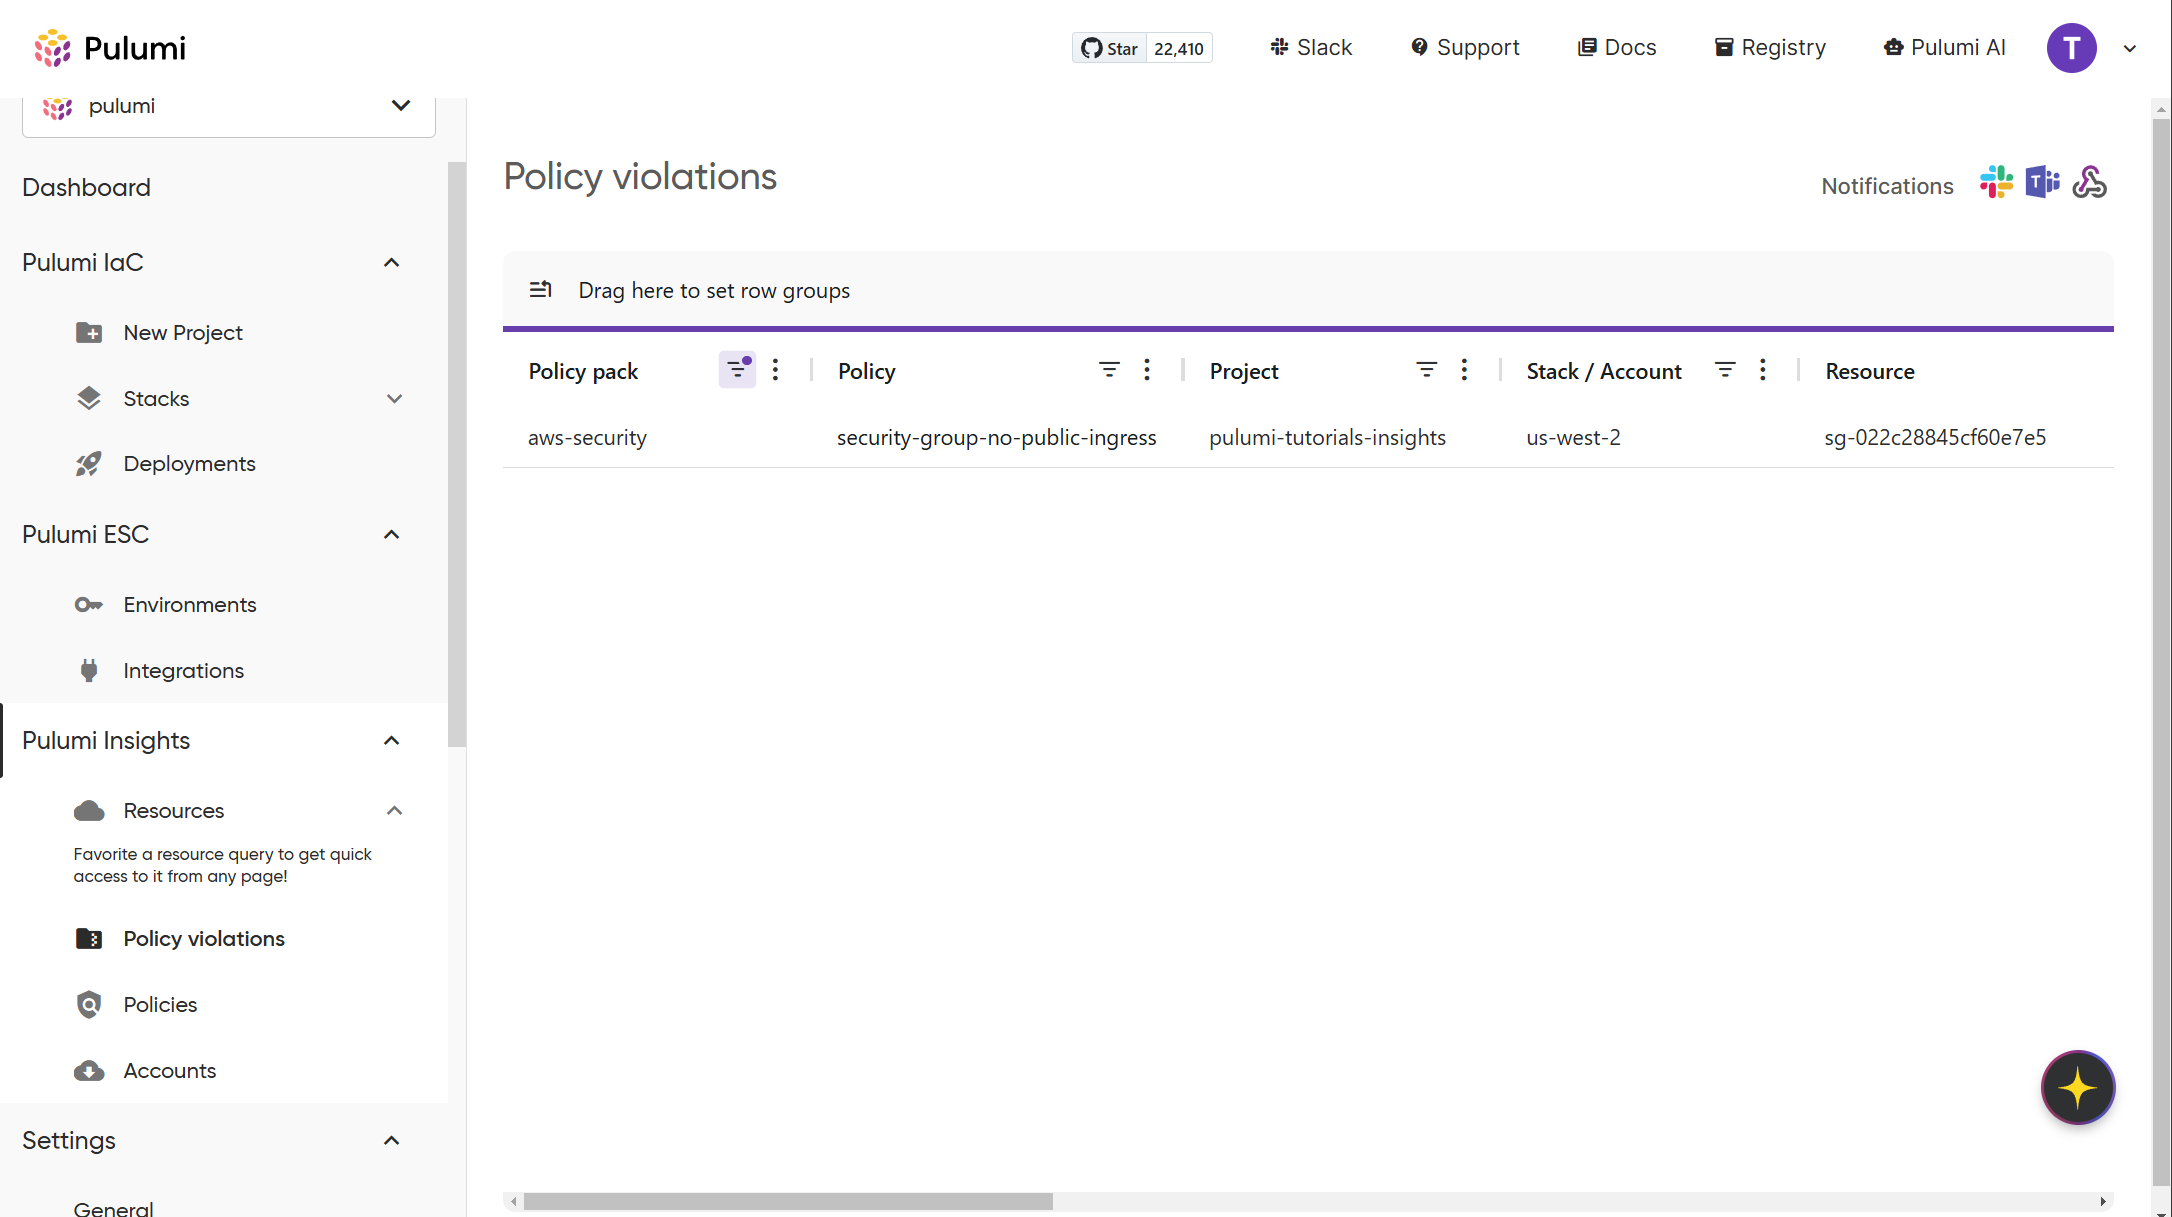Open the Pulumi AI sparkle assistant button
2172x1217 pixels.
coord(2077,1087)
